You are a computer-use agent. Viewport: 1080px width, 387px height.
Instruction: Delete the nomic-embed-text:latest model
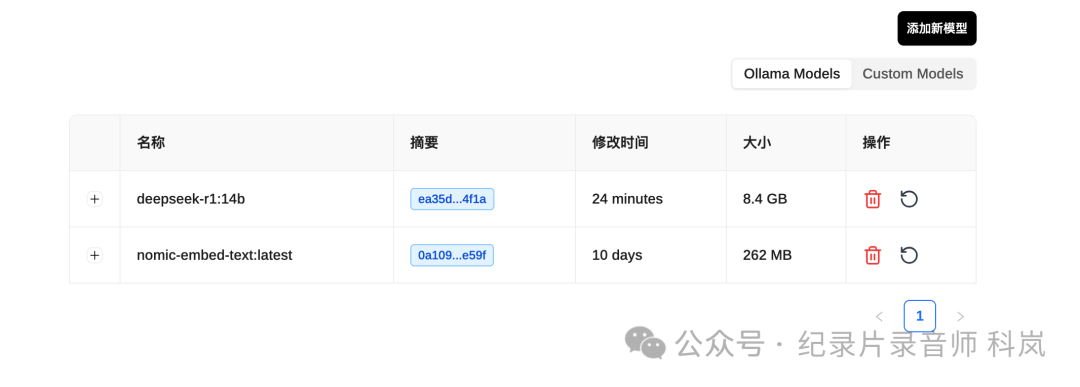click(873, 255)
